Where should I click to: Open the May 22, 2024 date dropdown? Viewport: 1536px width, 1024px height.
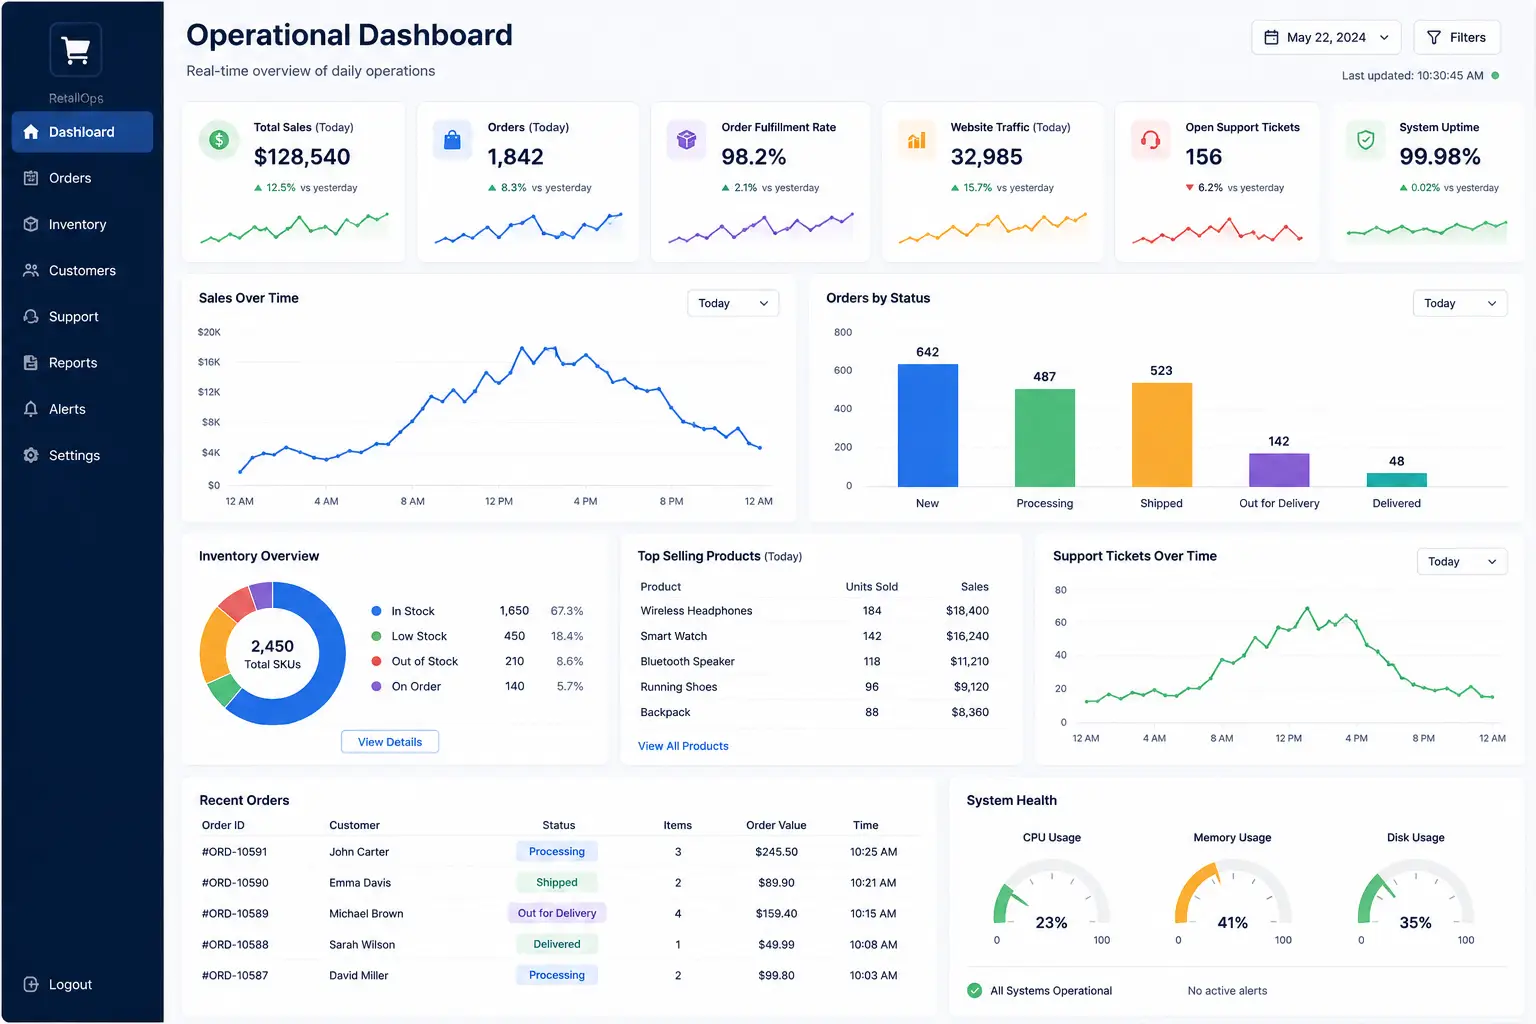pyautogui.click(x=1326, y=37)
